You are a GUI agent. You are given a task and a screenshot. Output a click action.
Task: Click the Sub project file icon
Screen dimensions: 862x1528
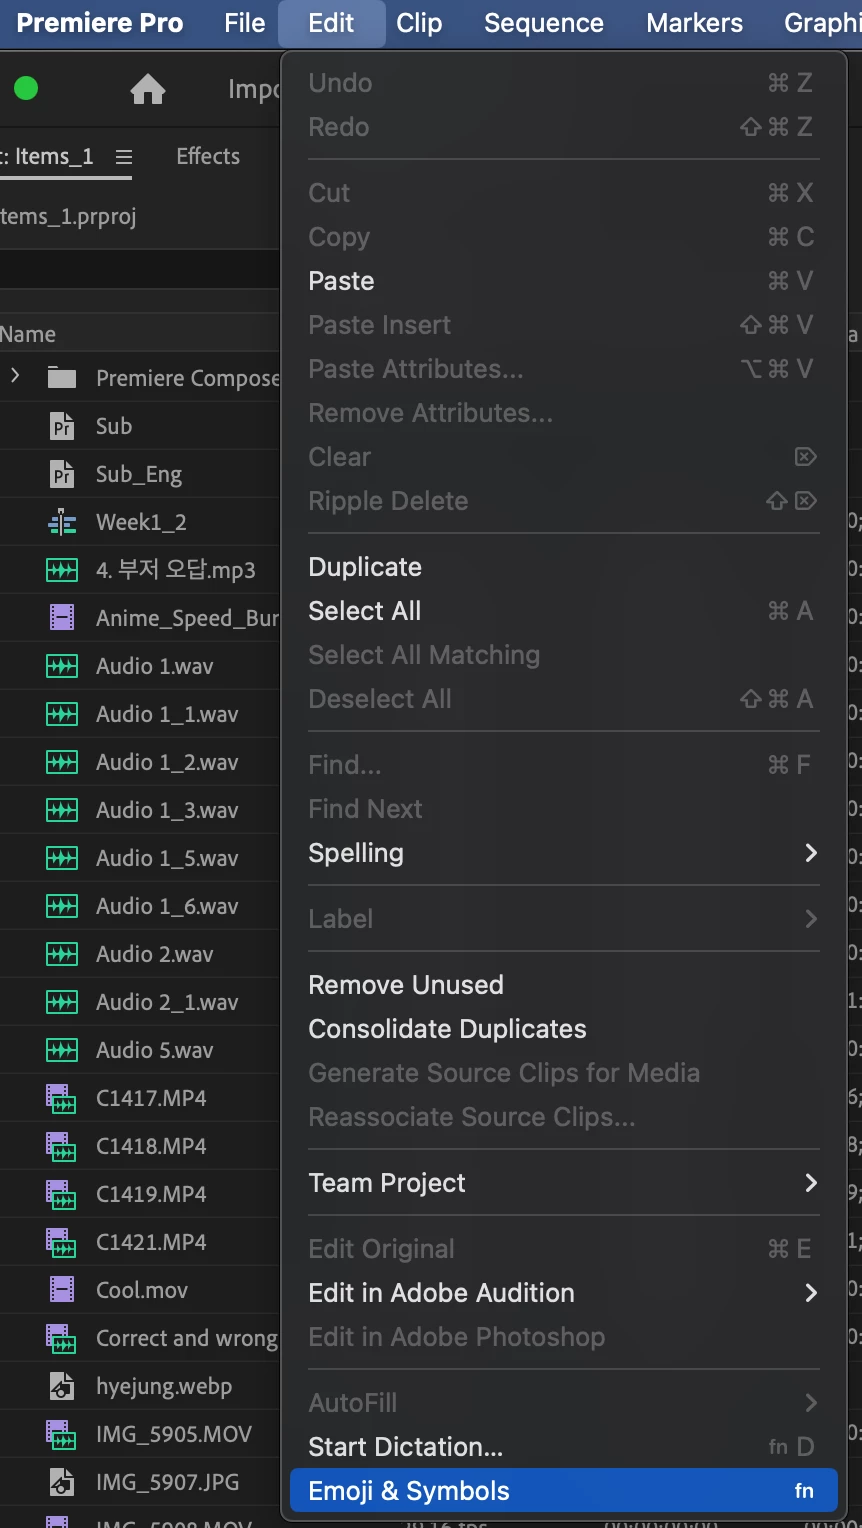tap(62, 426)
